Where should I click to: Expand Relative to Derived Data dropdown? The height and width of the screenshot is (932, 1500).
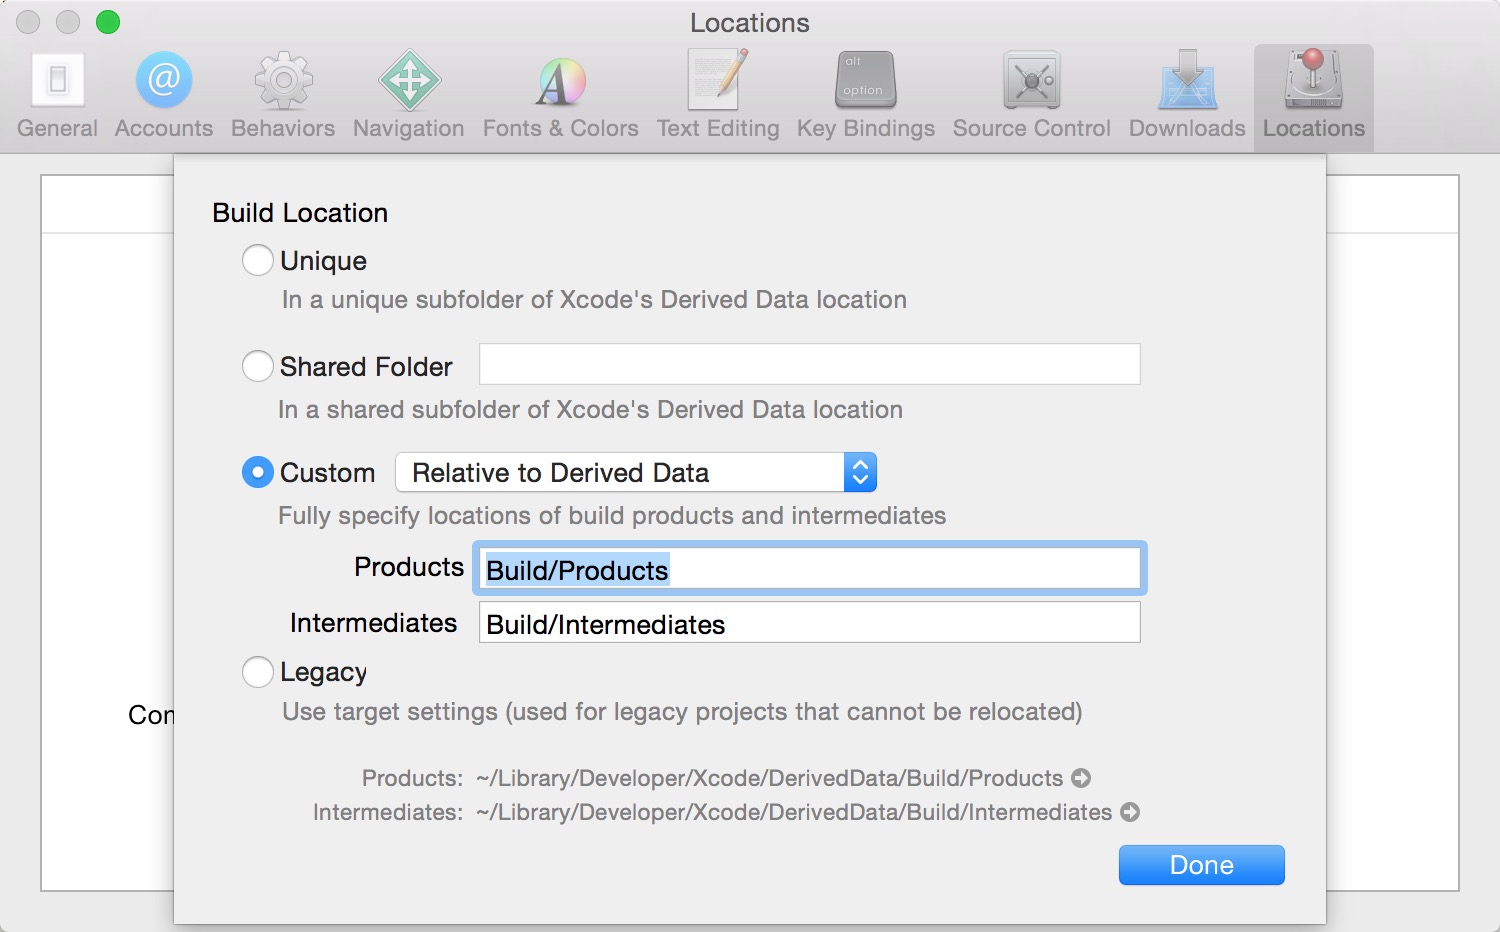[x=636, y=472]
